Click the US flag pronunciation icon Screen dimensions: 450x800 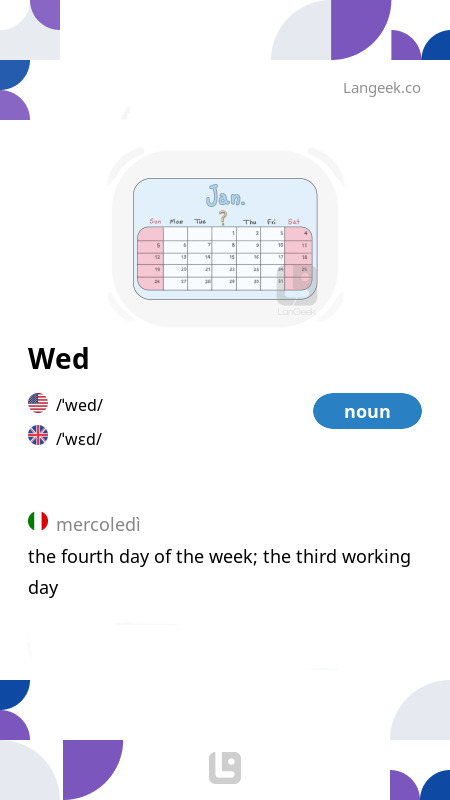click(x=38, y=403)
